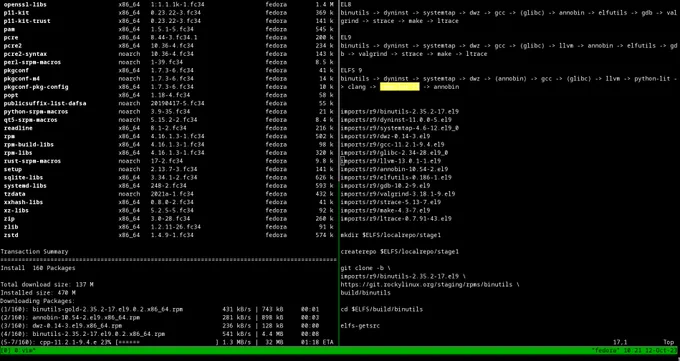Click the 'git clone -b \' line
680x361 pixels.
click(x=365, y=268)
